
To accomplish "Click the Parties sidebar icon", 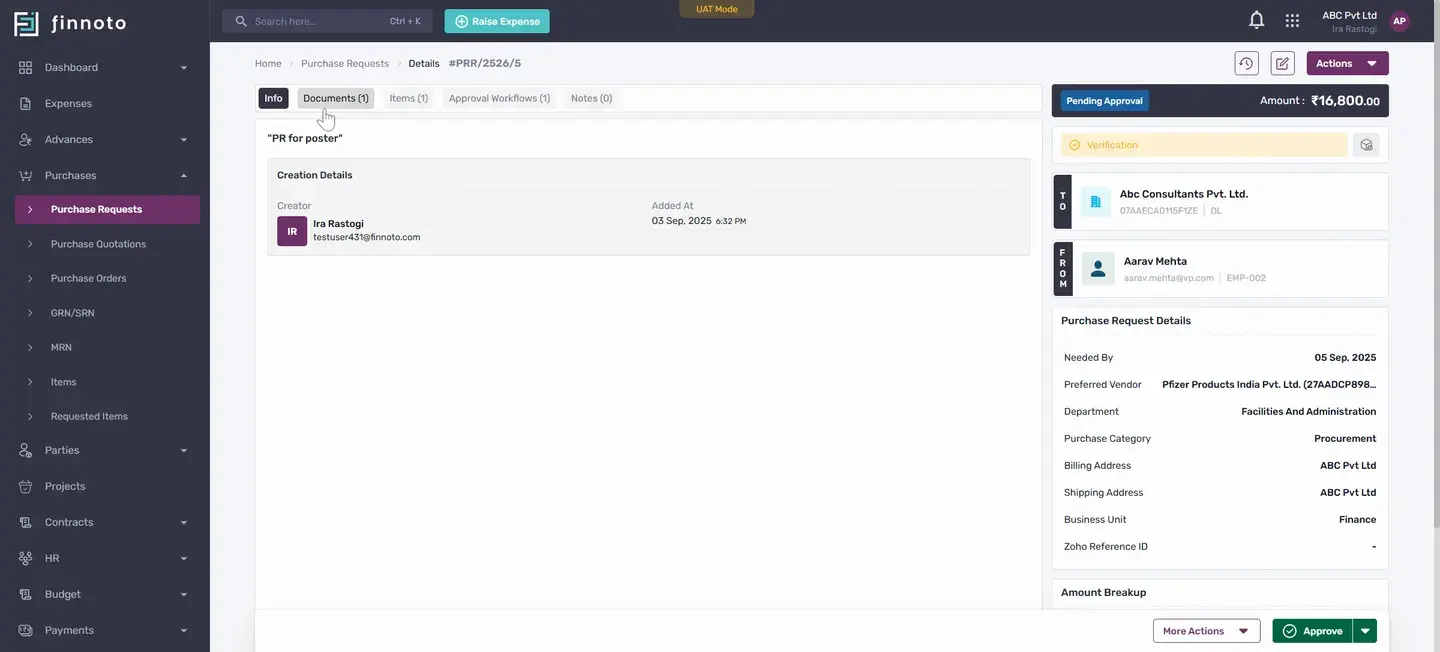I will click(x=26, y=450).
